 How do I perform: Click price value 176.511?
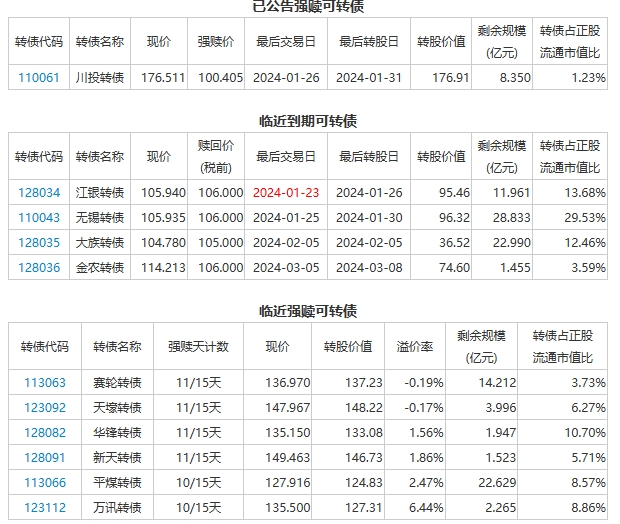(163, 78)
